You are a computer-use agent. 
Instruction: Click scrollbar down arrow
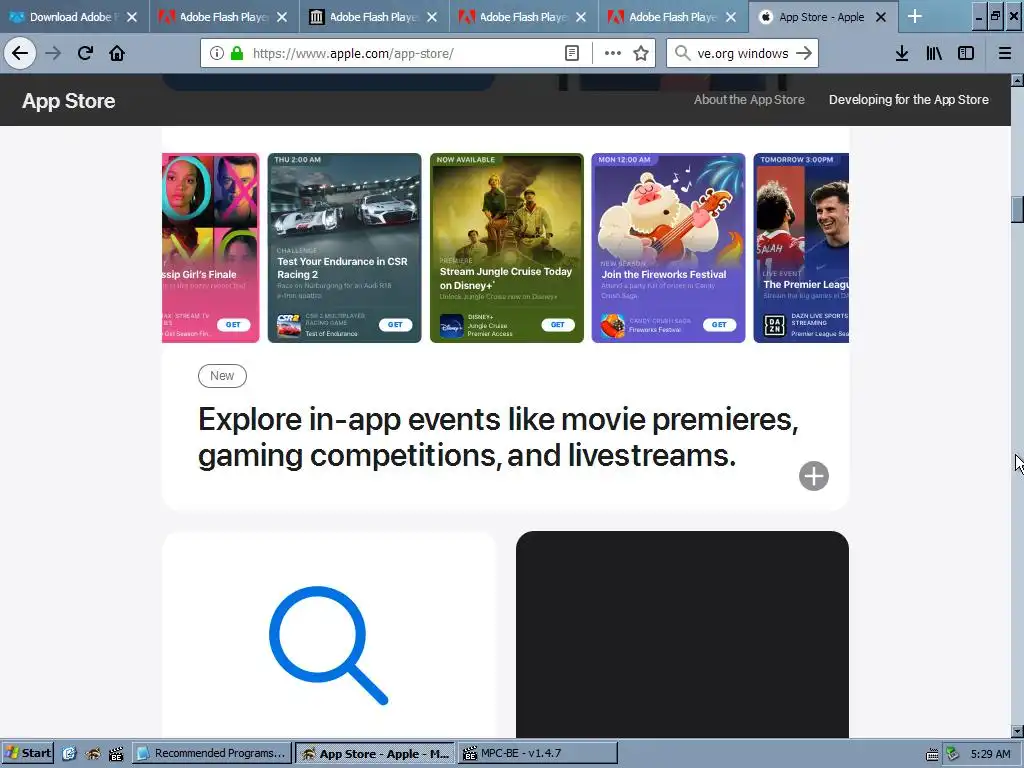pyautogui.click(x=1017, y=731)
